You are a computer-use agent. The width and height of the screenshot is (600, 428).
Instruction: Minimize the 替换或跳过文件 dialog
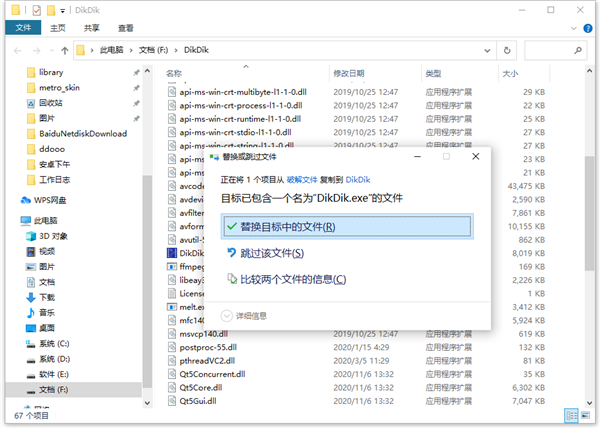pyautogui.click(x=417, y=156)
